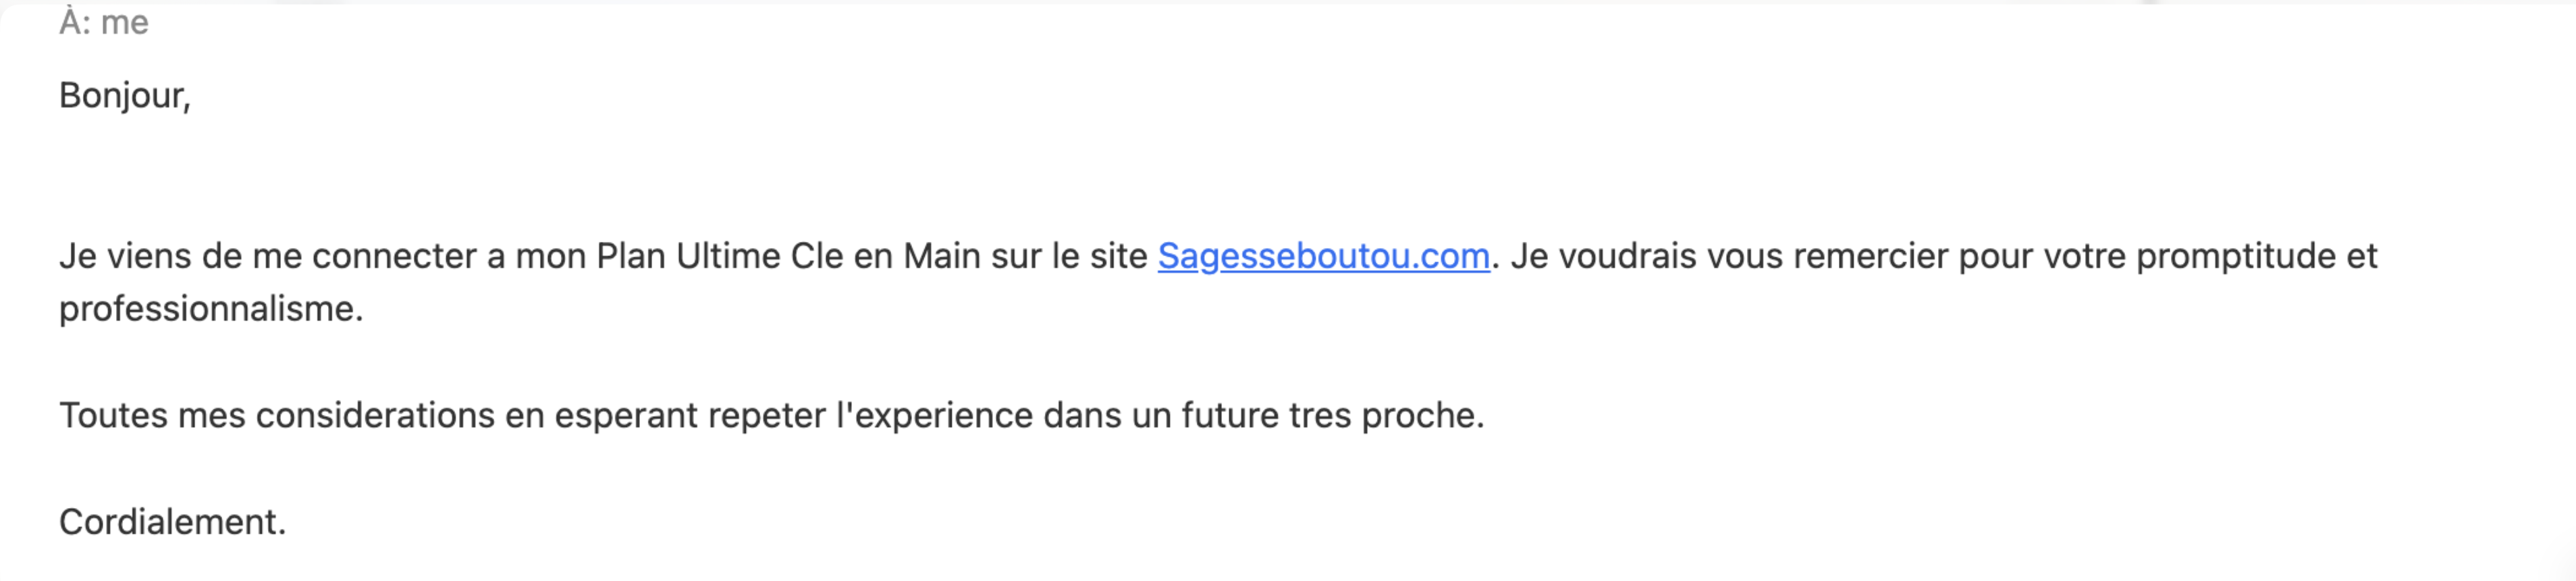Click the "Bonjour," greeting text
Viewport: 2576px width, 581px height.
(x=125, y=96)
